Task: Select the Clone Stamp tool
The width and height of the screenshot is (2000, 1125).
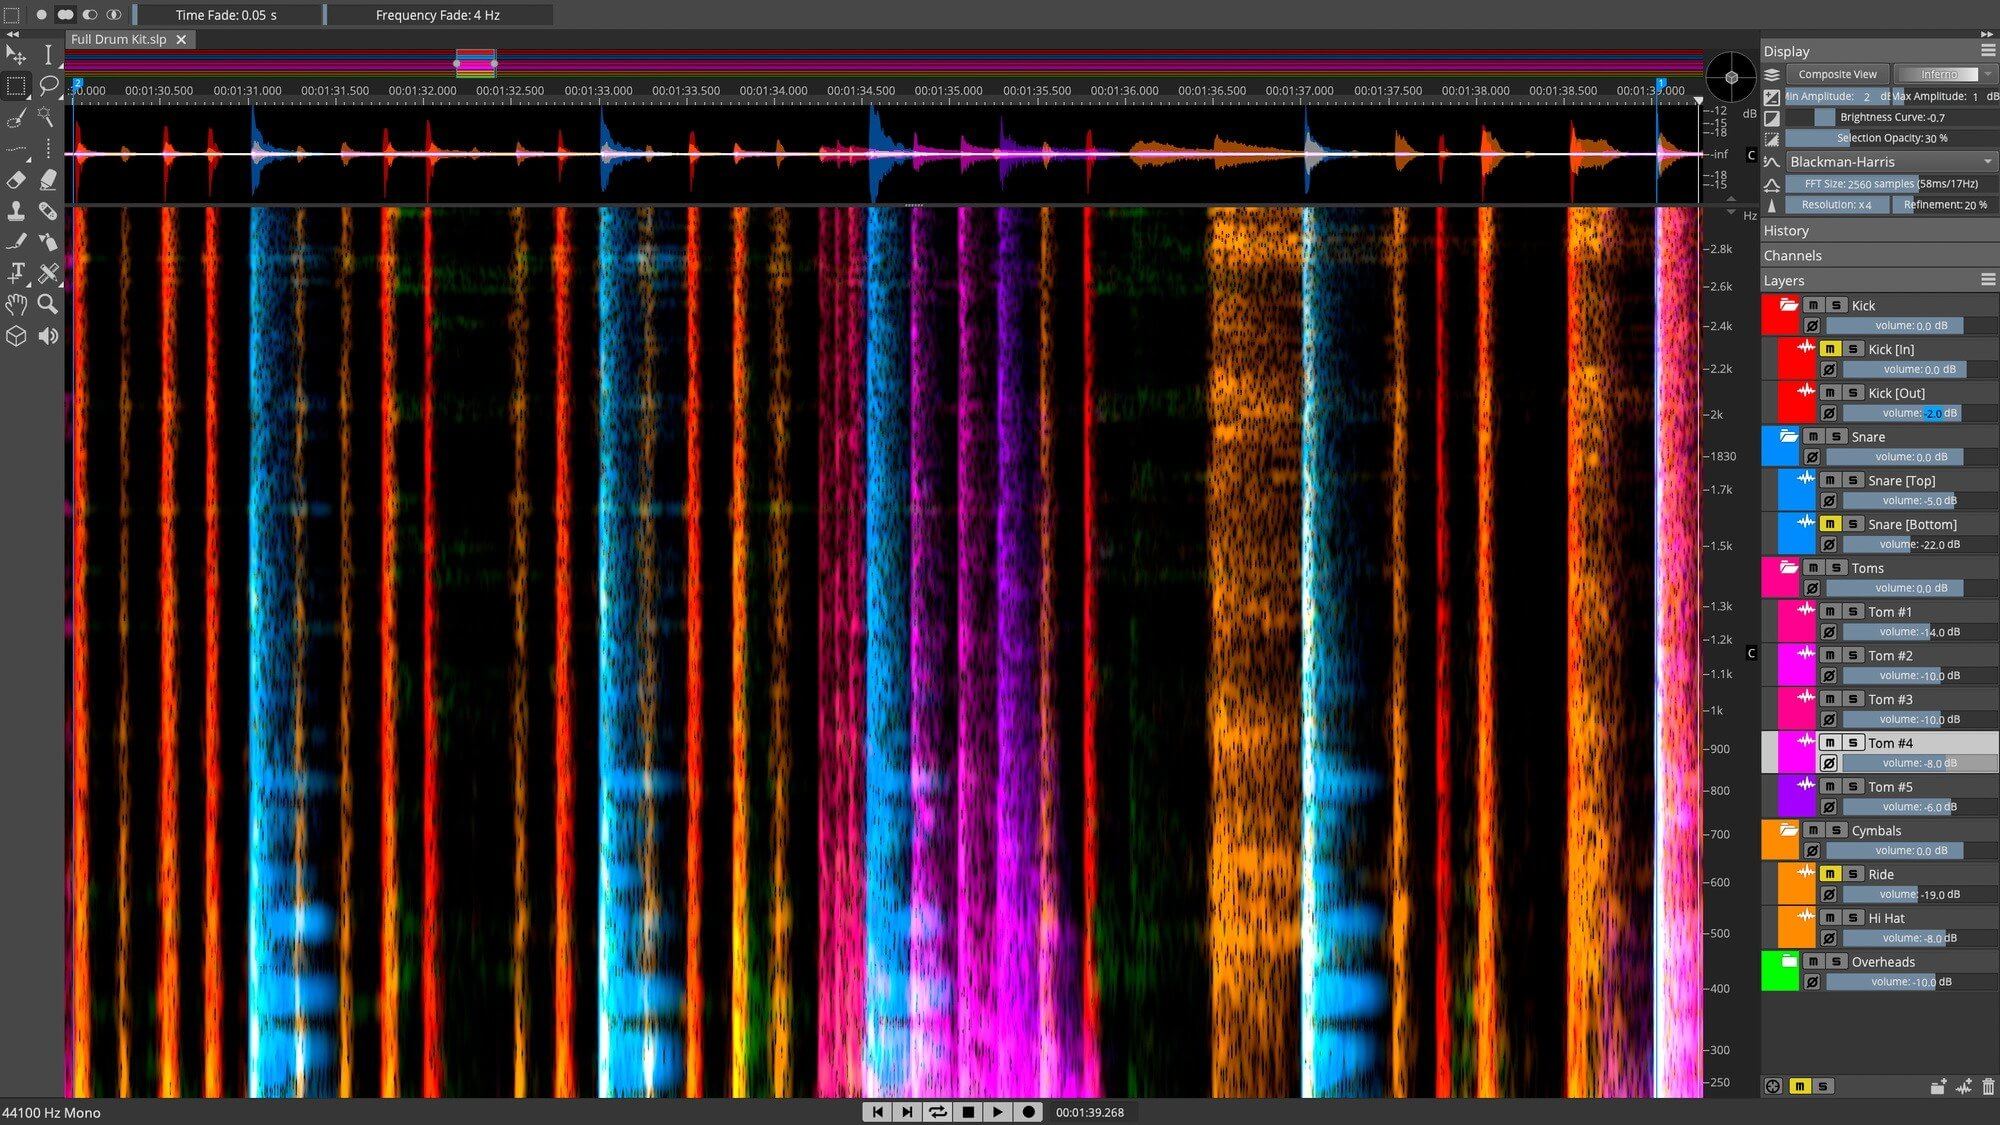Action: [16, 212]
